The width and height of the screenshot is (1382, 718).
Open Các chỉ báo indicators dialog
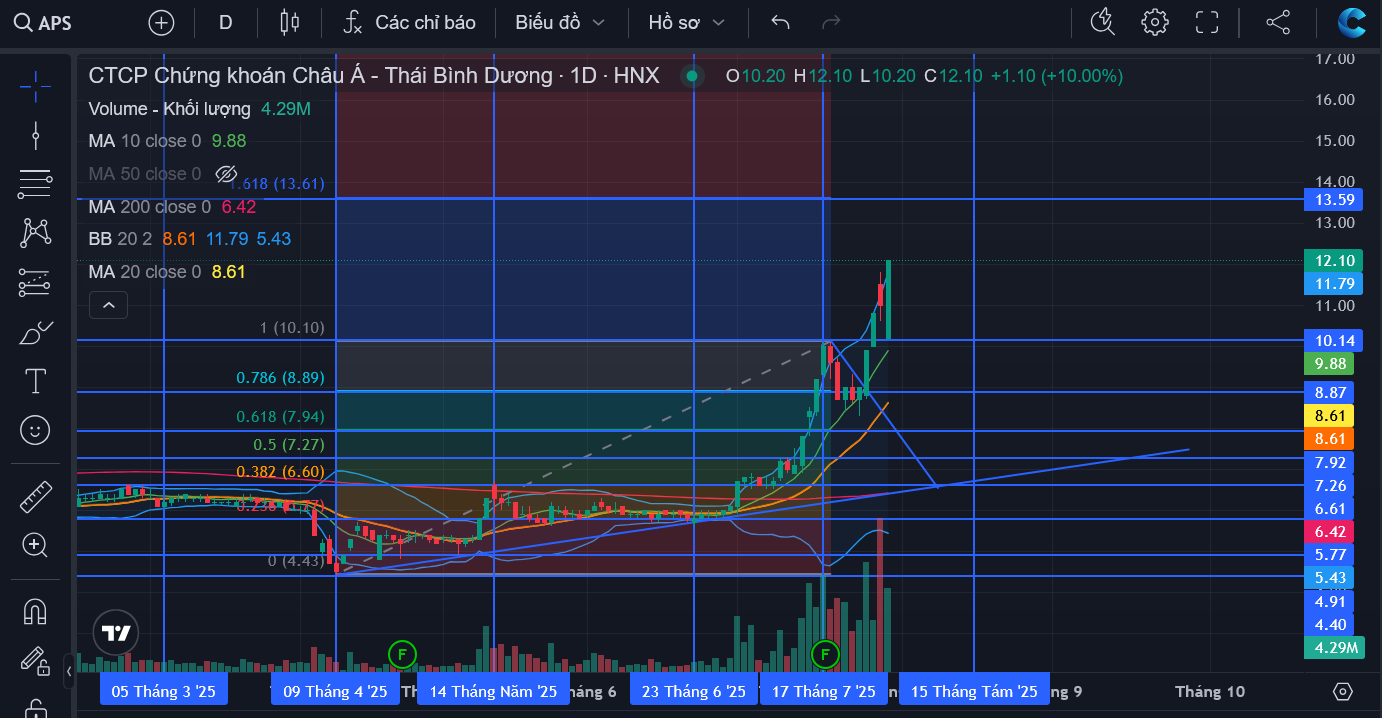pos(408,22)
